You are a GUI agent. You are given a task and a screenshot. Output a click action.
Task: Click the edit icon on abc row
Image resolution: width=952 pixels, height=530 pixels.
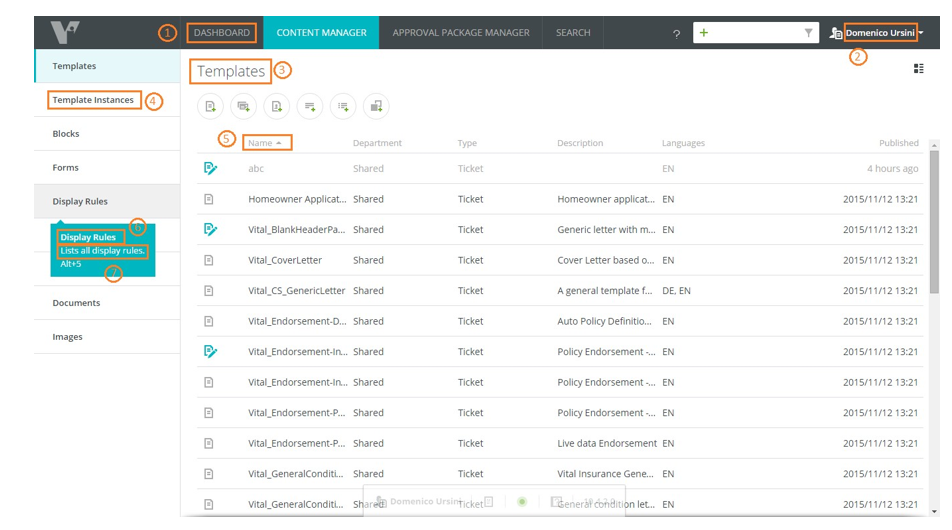click(x=210, y=168)
